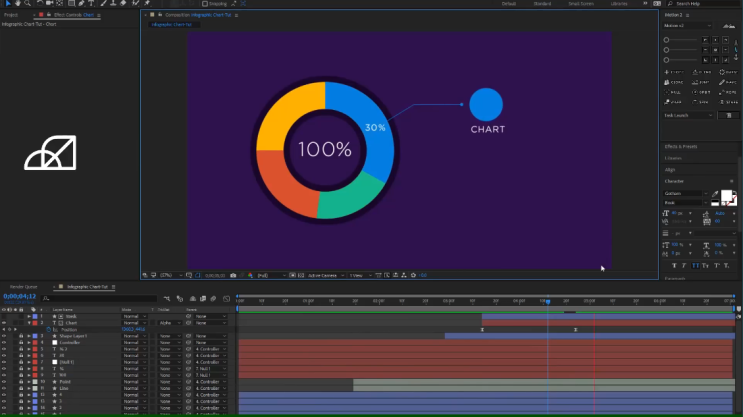Select the Zoom magnifier tool
Image resolution: width=743 pixels, height=417 pixels.
point(27,3)
